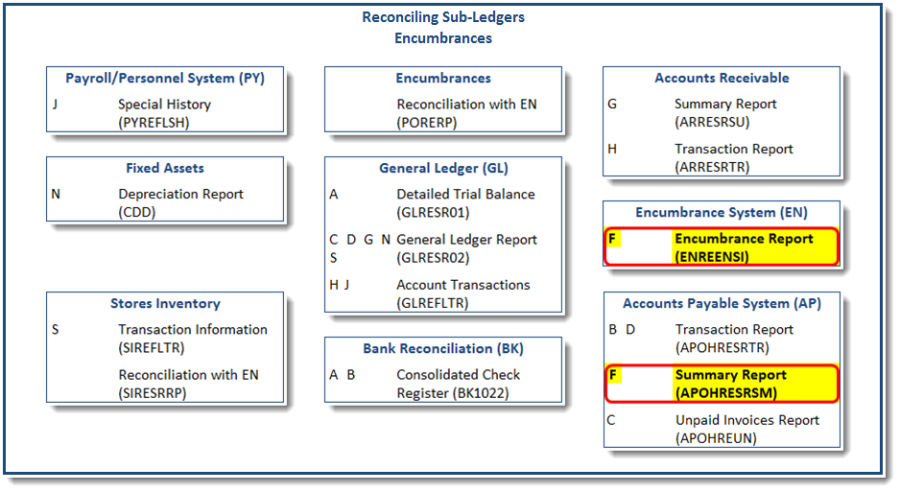Screen dimensions: 900x492
Task: Open Accounts Receivable Summary Report (ARRESRSU)
Action: pyautogui.click(x=725, y=113)
